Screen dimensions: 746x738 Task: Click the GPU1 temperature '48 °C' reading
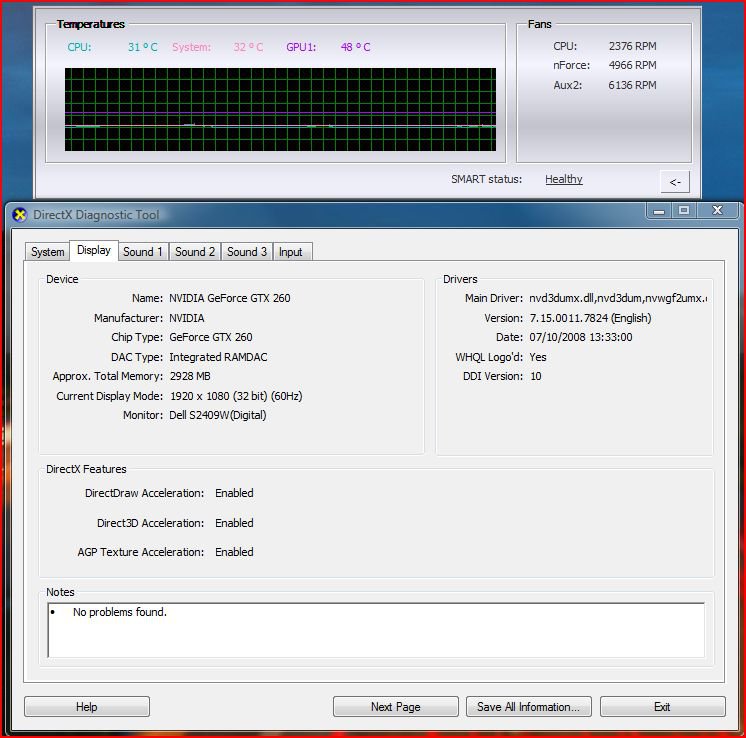coord(355,47)
